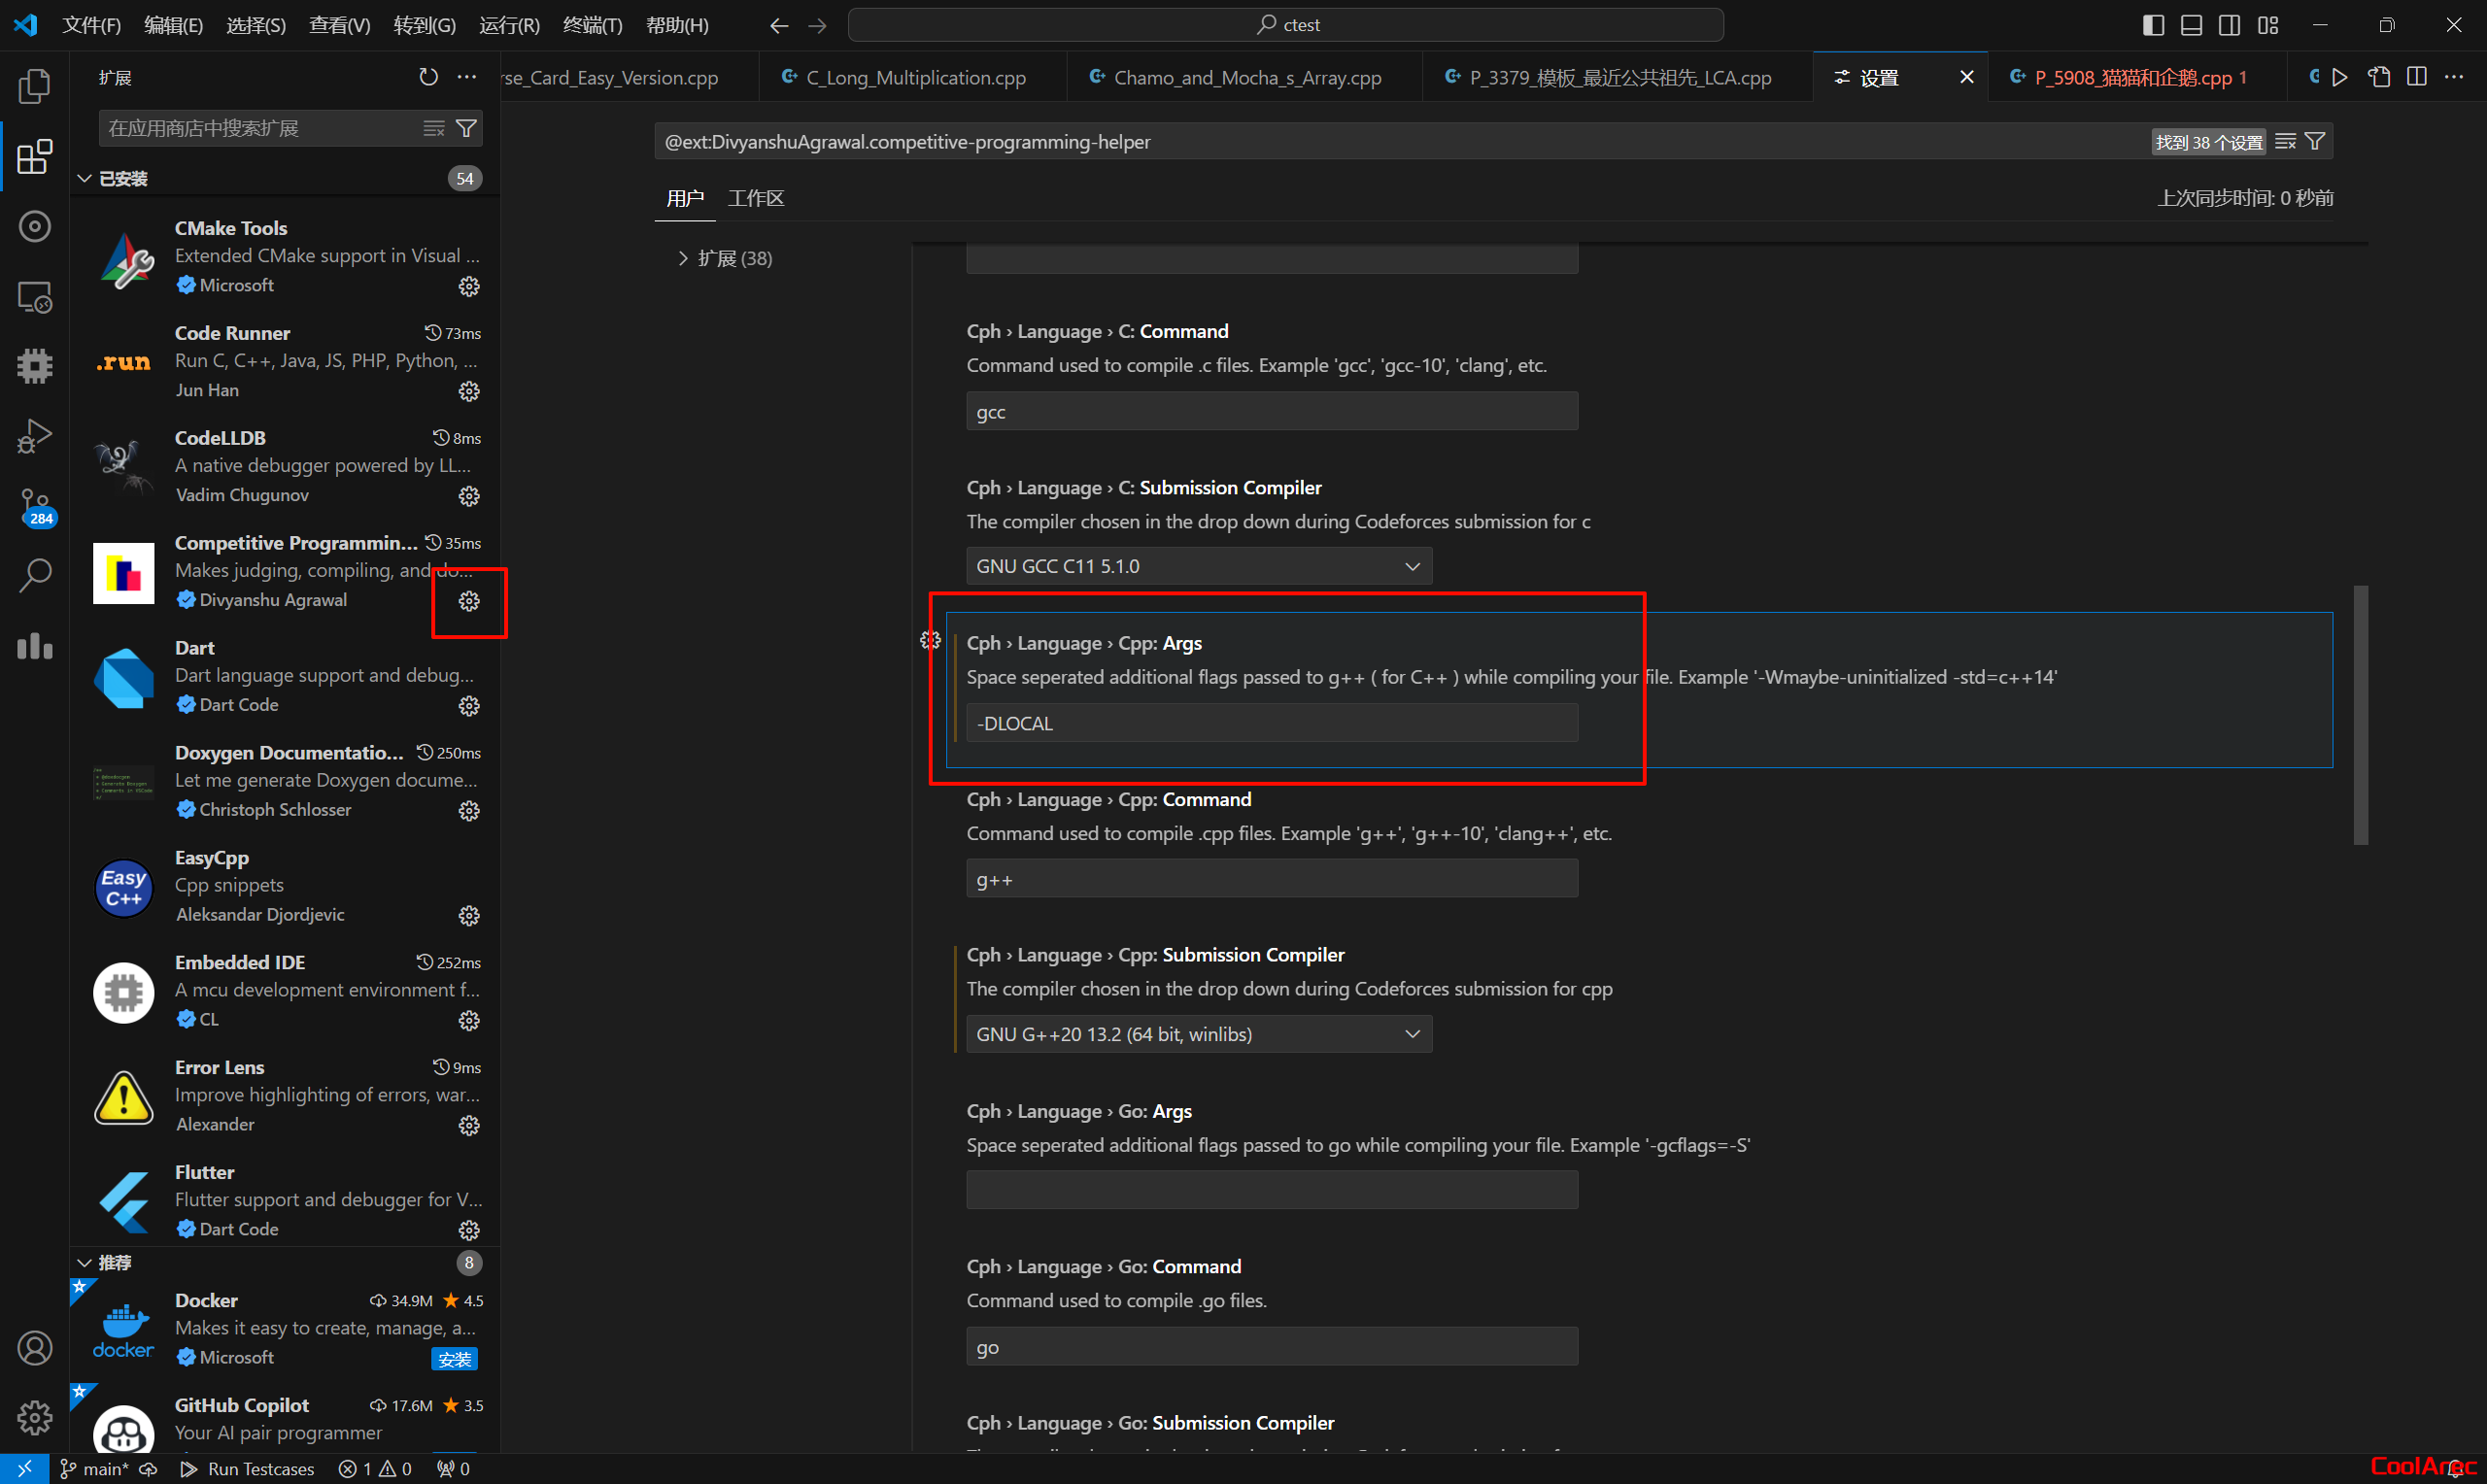Click the settings editor vertical scrollbar
Screen dimensions: 2487x1484
2360,715
